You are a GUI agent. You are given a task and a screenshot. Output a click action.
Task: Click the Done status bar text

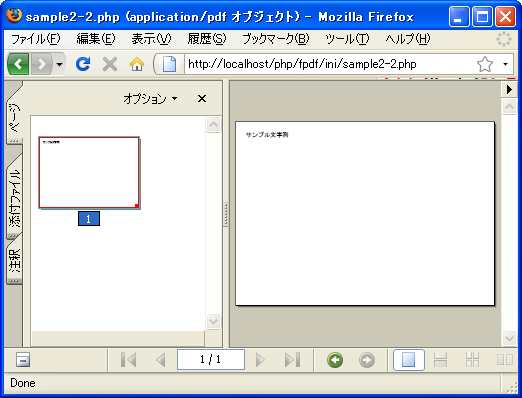coord(23,383)
